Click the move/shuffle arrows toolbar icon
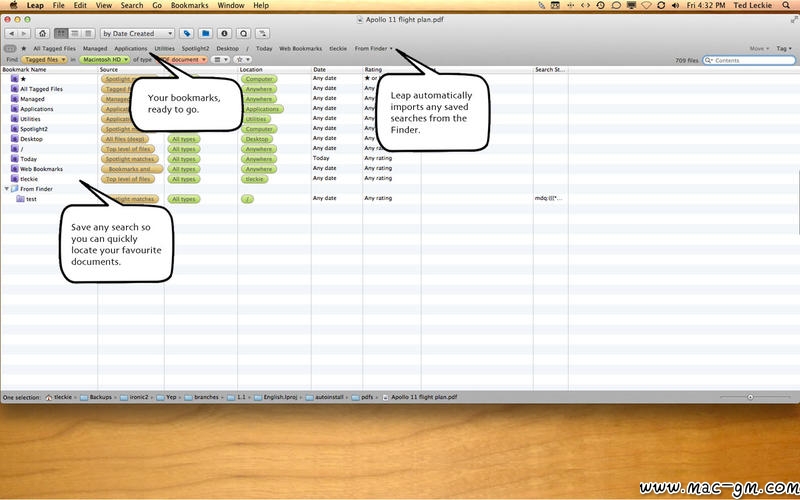The image size is (800, 500). click(x=262, y=33)
